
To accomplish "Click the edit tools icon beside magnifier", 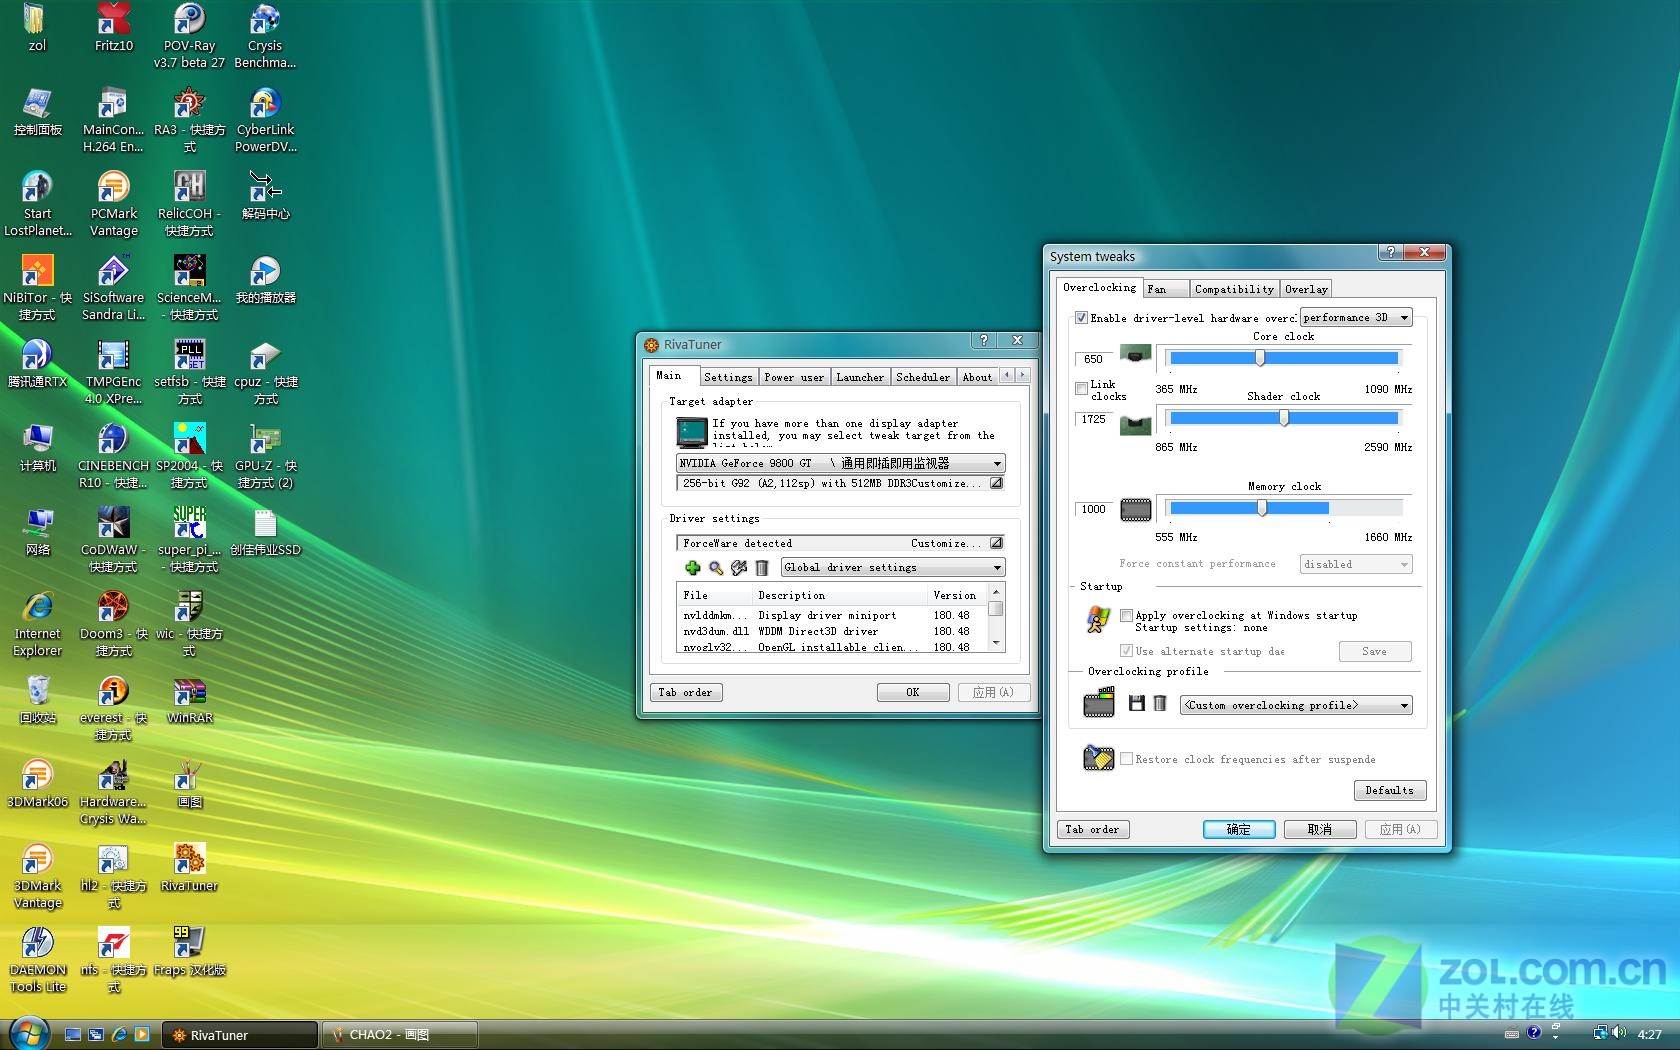I will [x=739, y=568].
